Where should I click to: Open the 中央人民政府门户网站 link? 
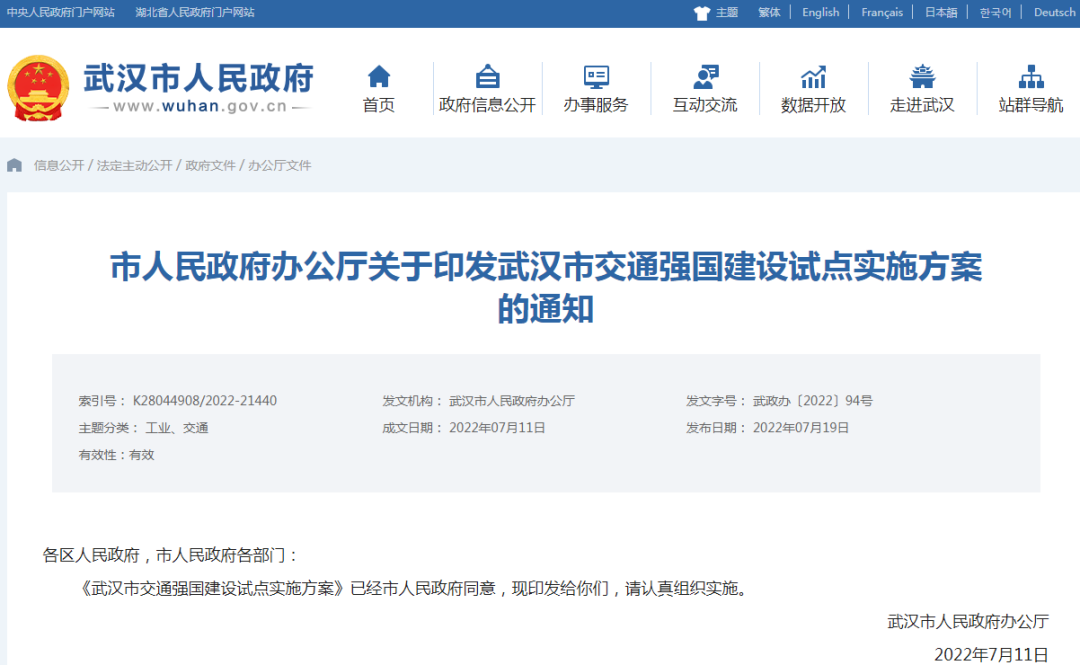click(x=61, y=13)
